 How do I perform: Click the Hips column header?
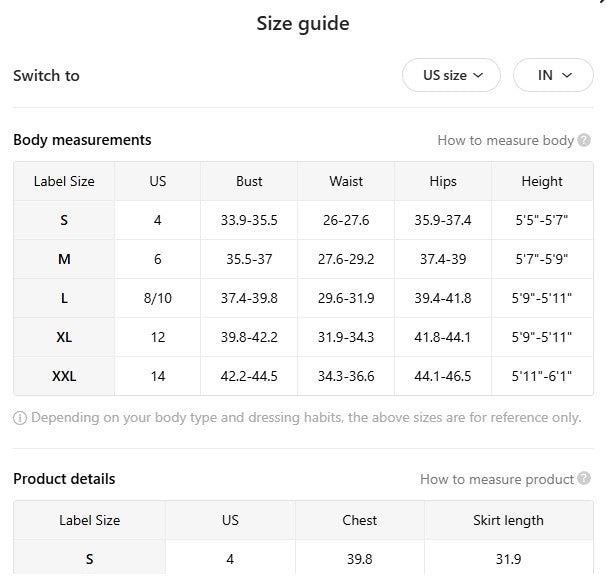(x=443, y=182)
